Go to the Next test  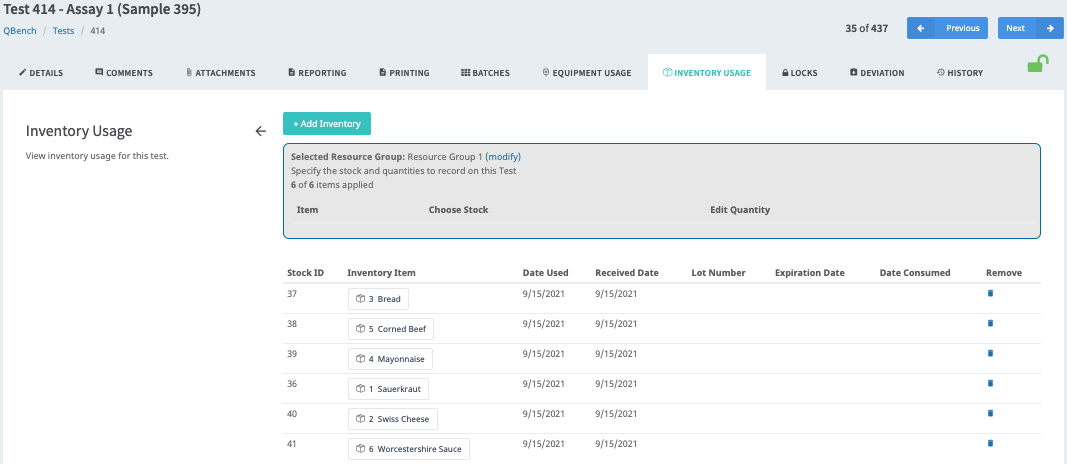click(1030, 28)
